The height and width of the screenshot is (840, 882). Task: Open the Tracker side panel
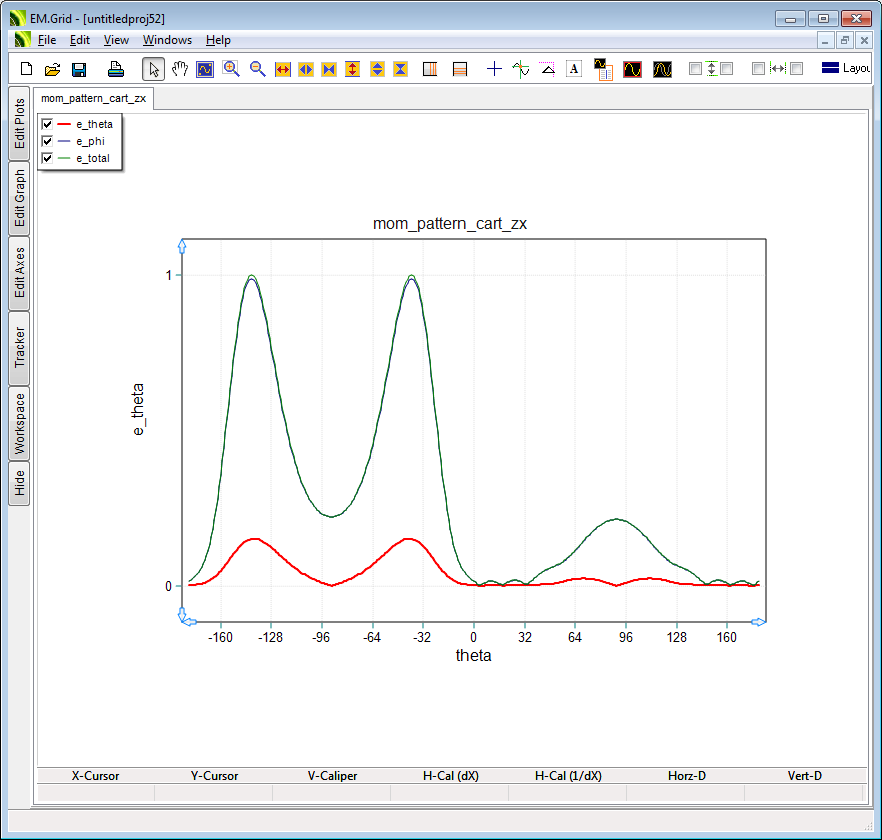(x=19, y=347)
